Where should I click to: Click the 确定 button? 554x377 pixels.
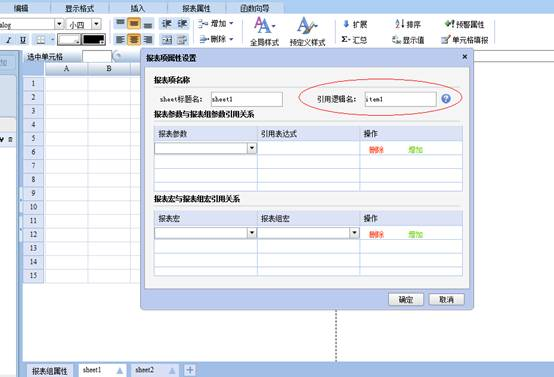pos(406,300)
